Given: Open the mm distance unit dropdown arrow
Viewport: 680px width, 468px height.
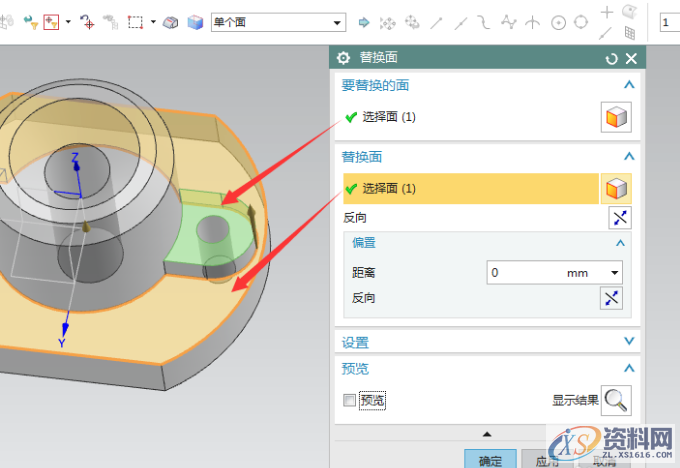Looking at the screenshot, I should pyautogui.click(x=614, y=272).
